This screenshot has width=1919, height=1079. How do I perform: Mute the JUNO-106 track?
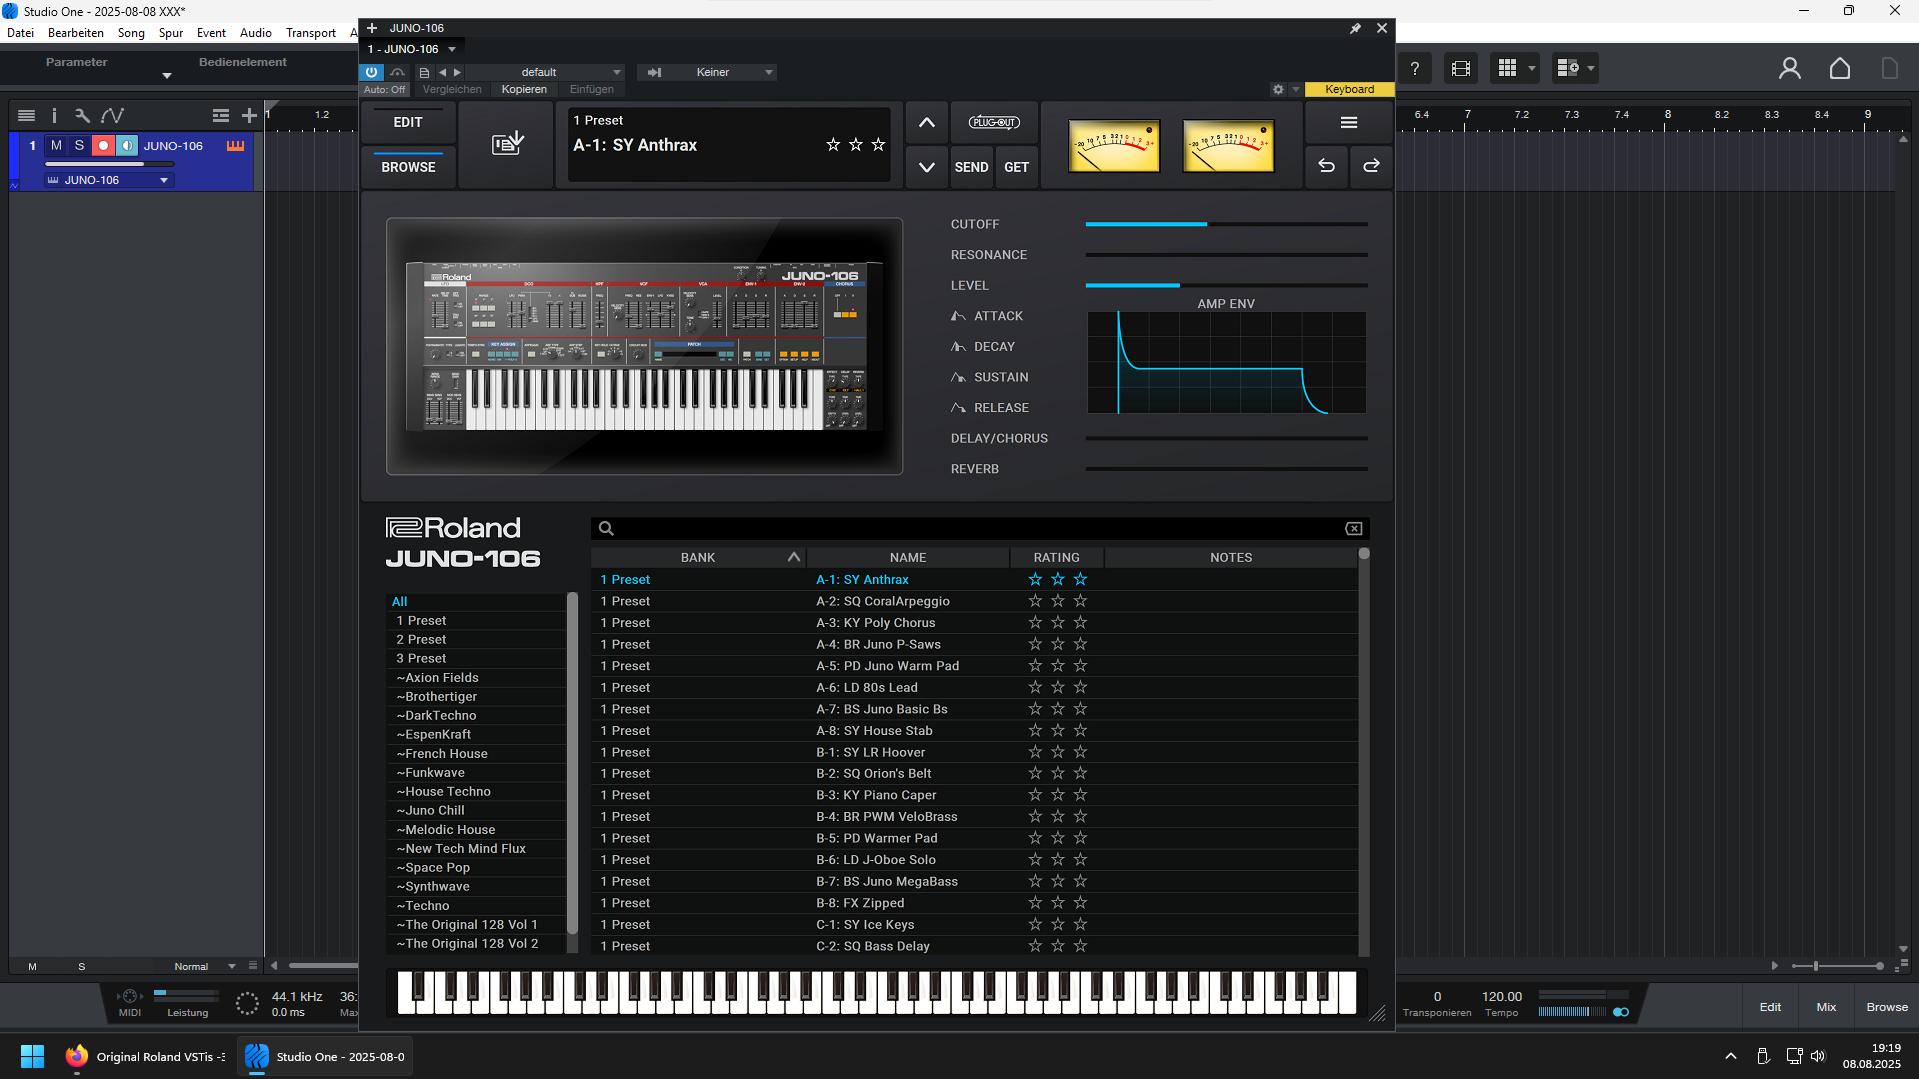[56, 146]
